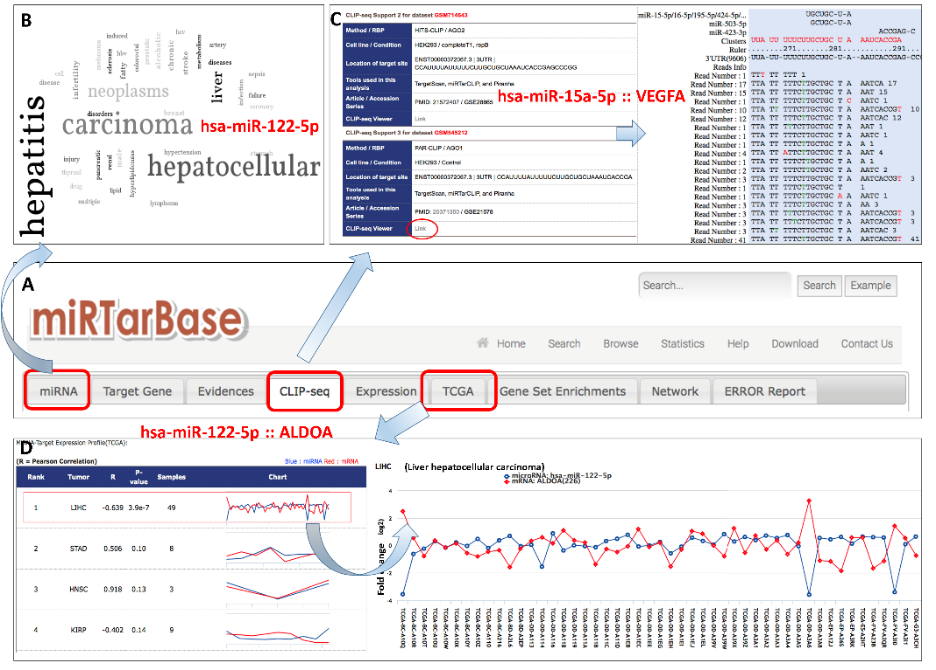Click into the Search... text field
The image size is (936, 670).
point(715,285)
